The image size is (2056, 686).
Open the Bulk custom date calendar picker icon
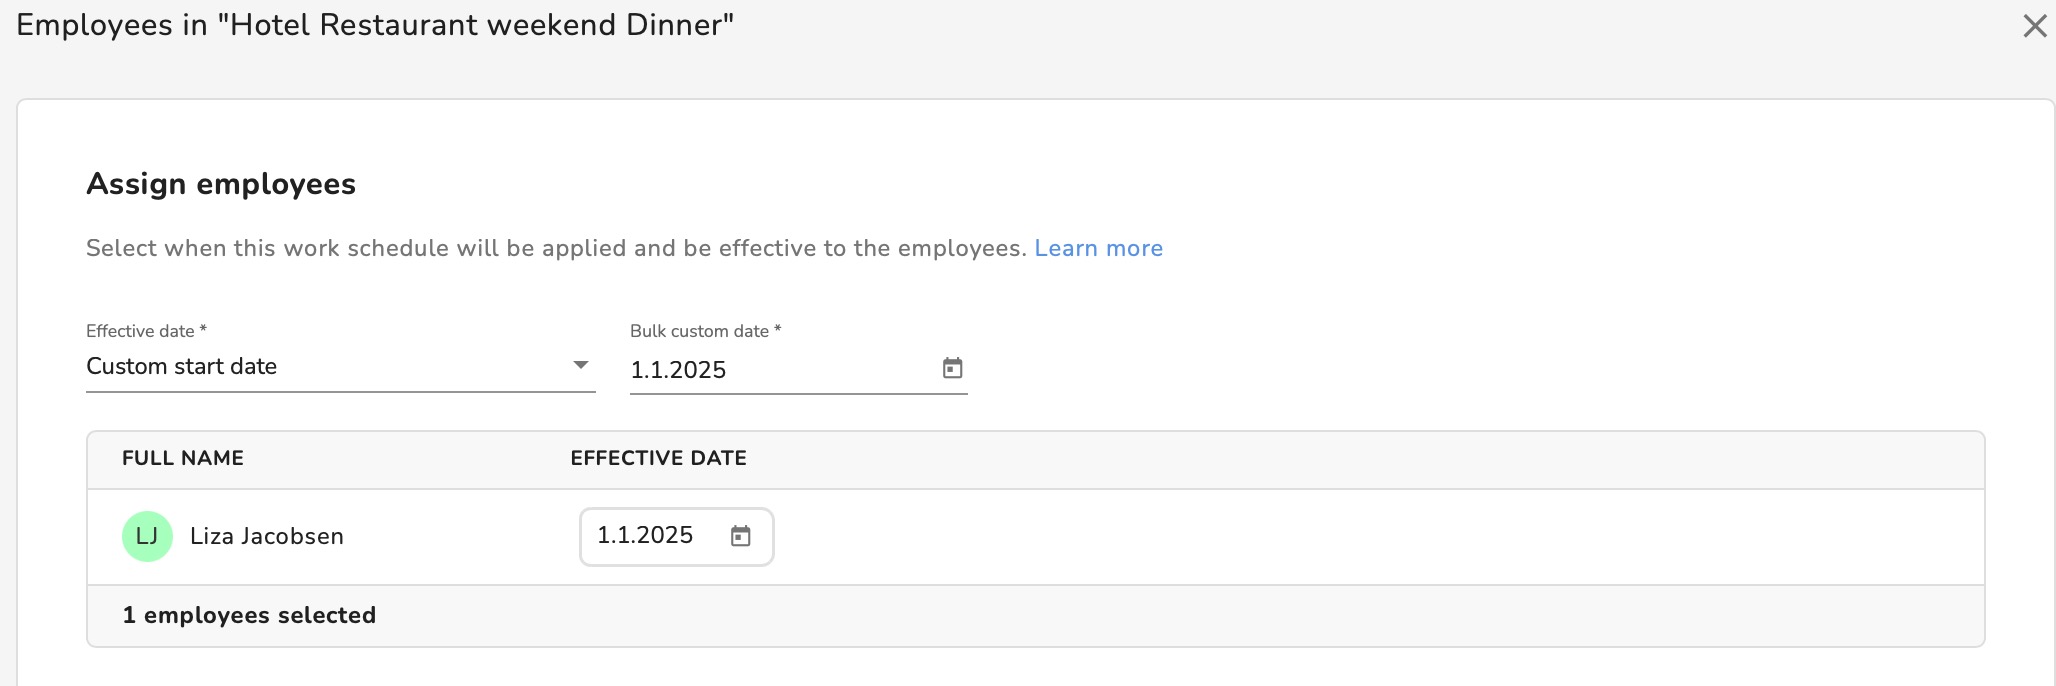click(x=952, y=368)
